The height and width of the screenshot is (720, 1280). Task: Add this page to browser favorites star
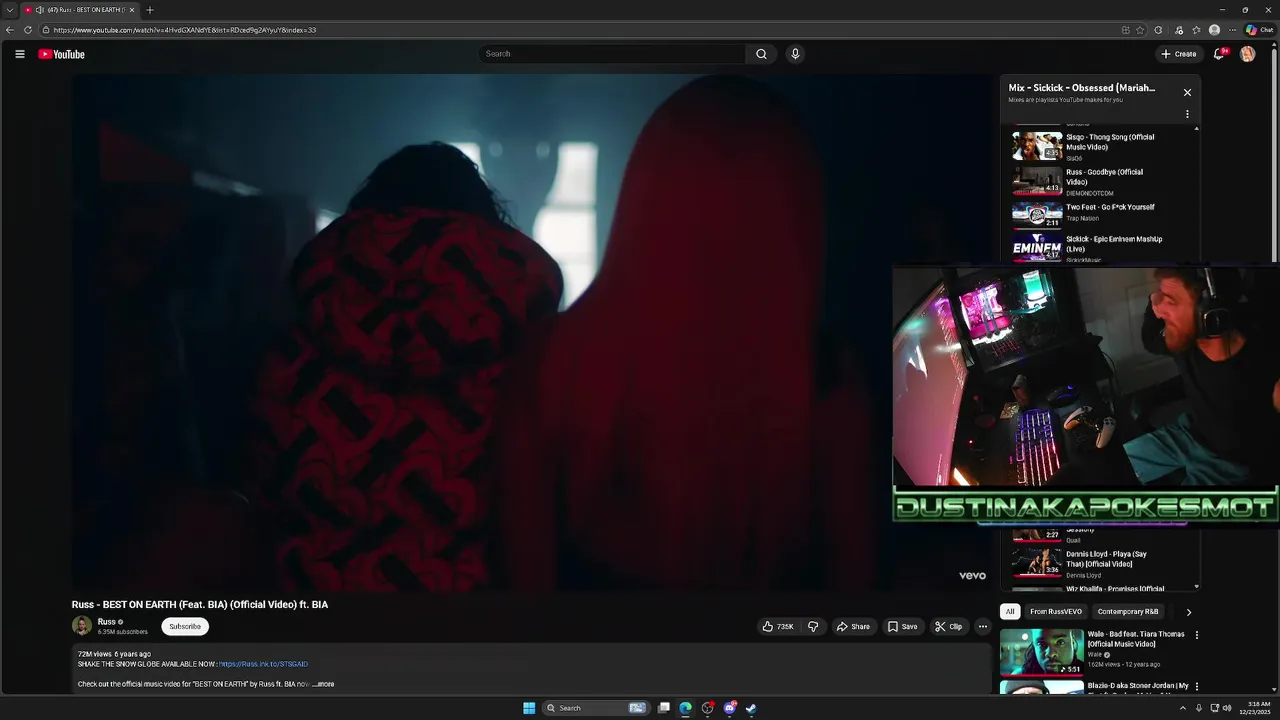coord(1140,30)
